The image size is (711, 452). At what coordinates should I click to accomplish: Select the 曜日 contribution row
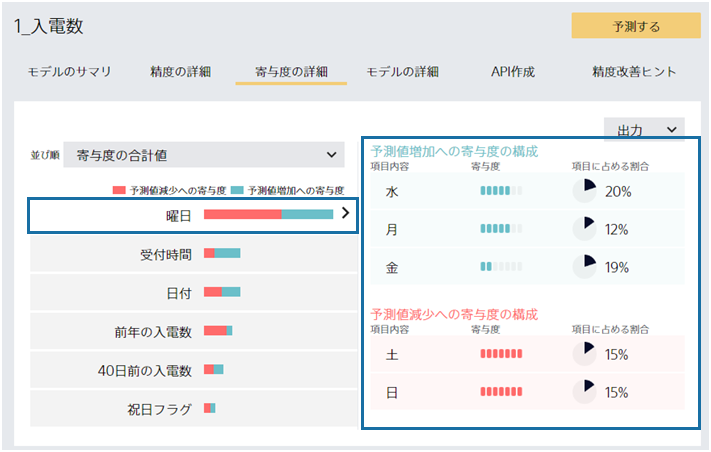pos(193,215)
